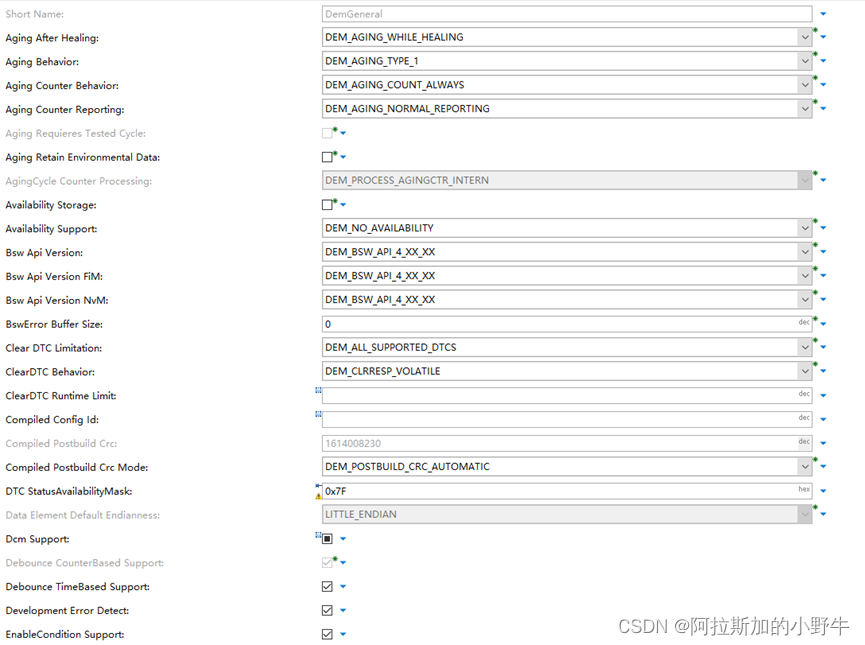Open blue arrow menu for Aging After Healing
The image size is (865, 645).
(823, 38)
